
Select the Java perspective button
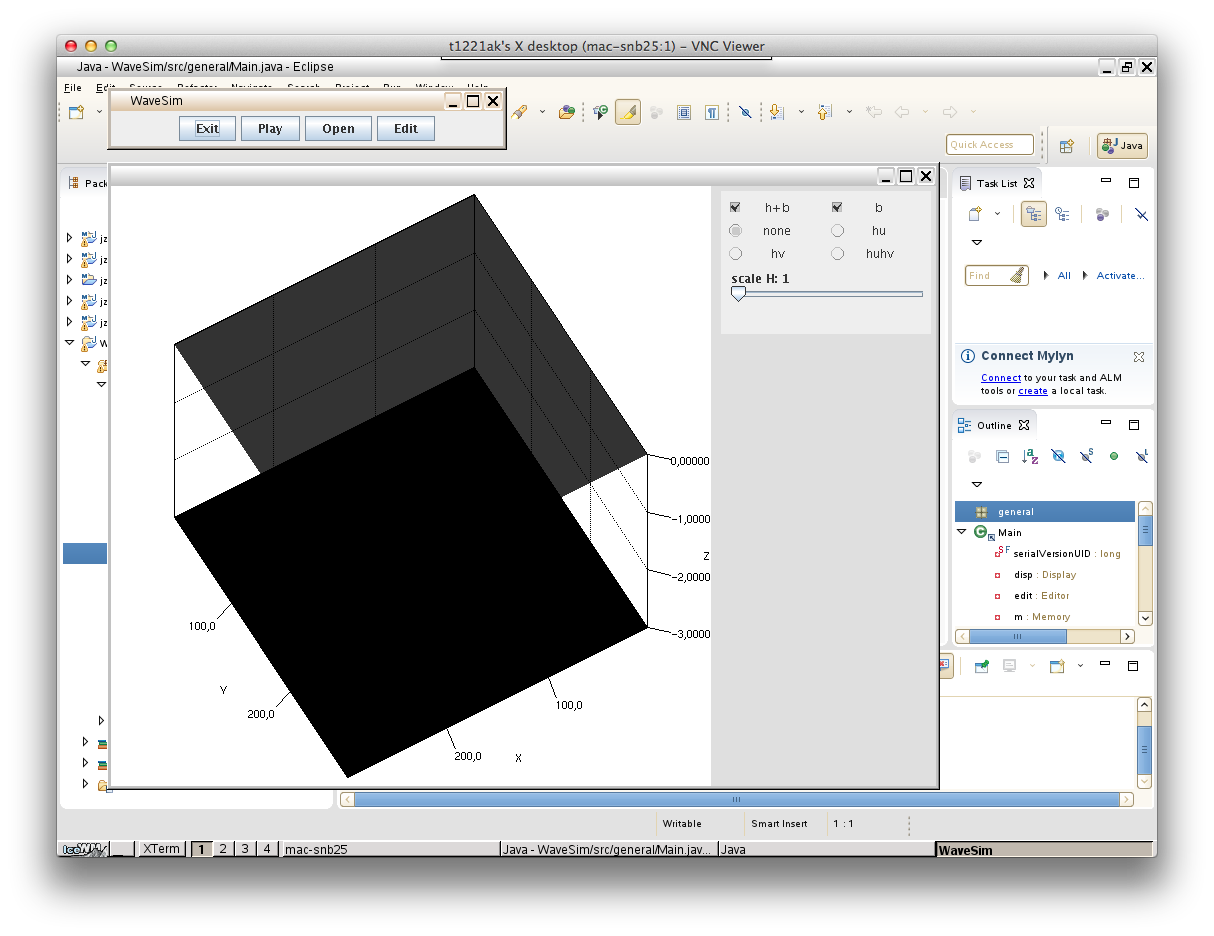(x=1122, y=145)
